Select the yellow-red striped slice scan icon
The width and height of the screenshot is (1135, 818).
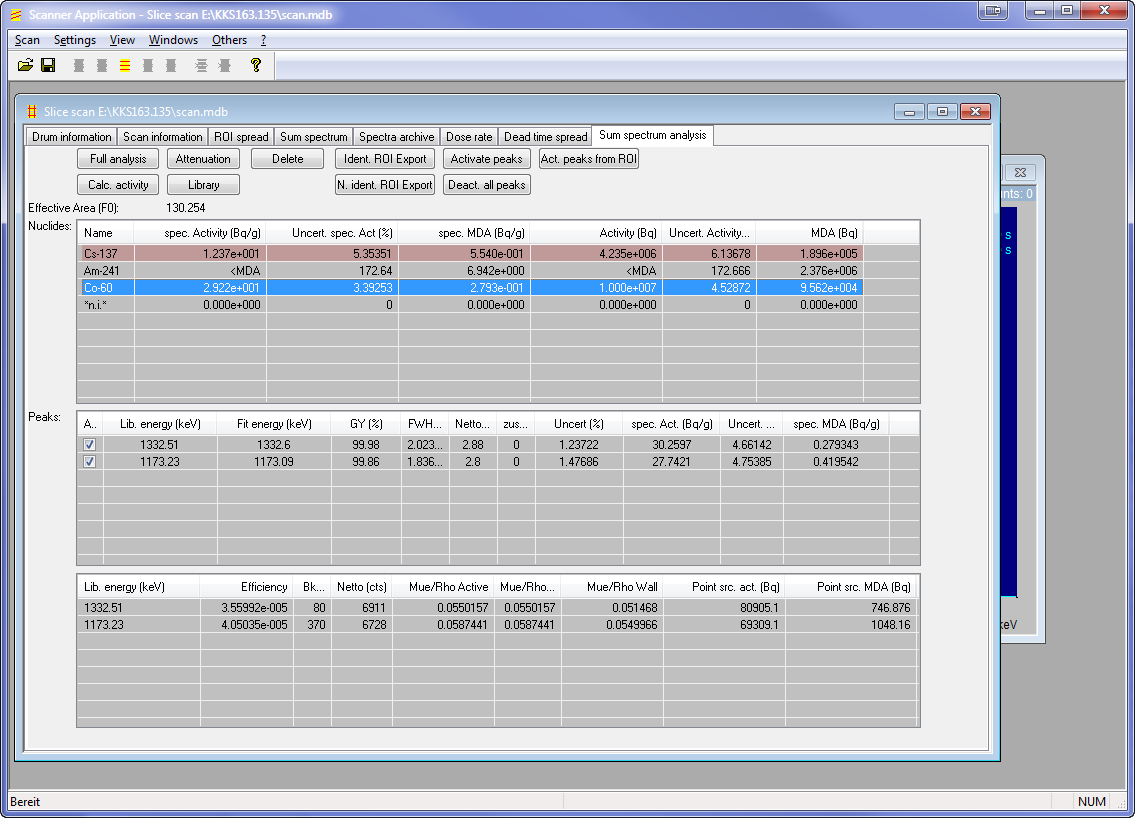(125, 66)
